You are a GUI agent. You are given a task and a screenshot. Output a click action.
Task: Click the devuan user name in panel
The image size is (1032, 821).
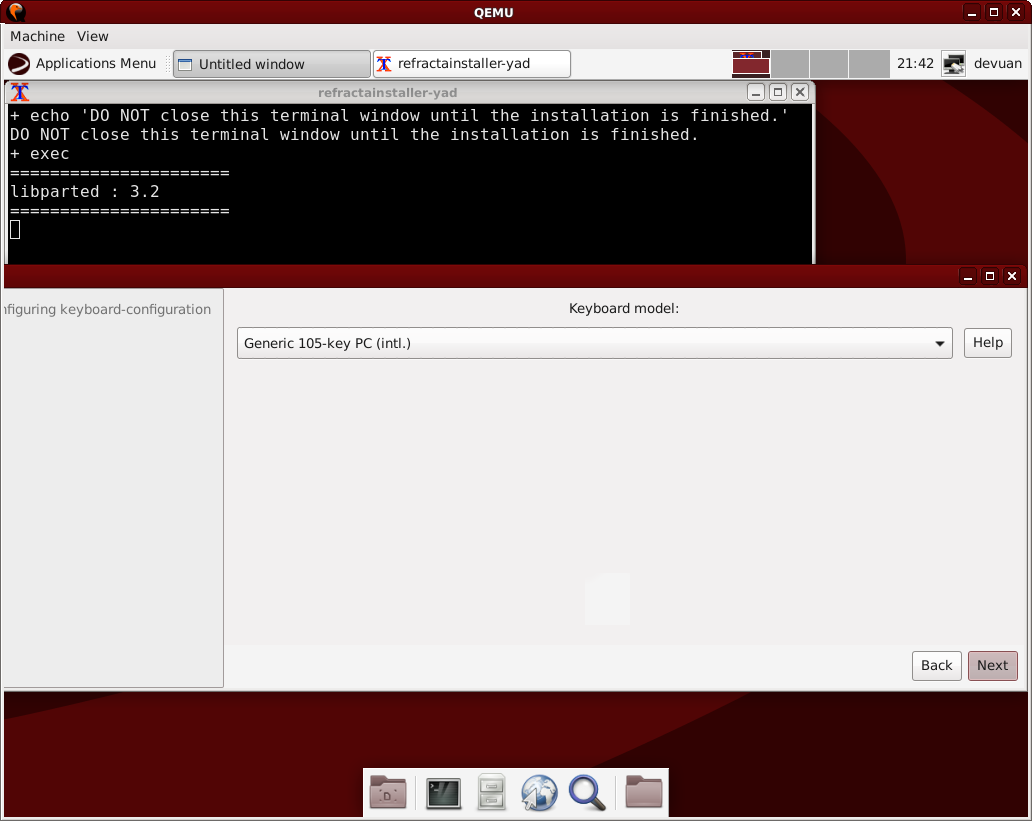pos(997,64)
